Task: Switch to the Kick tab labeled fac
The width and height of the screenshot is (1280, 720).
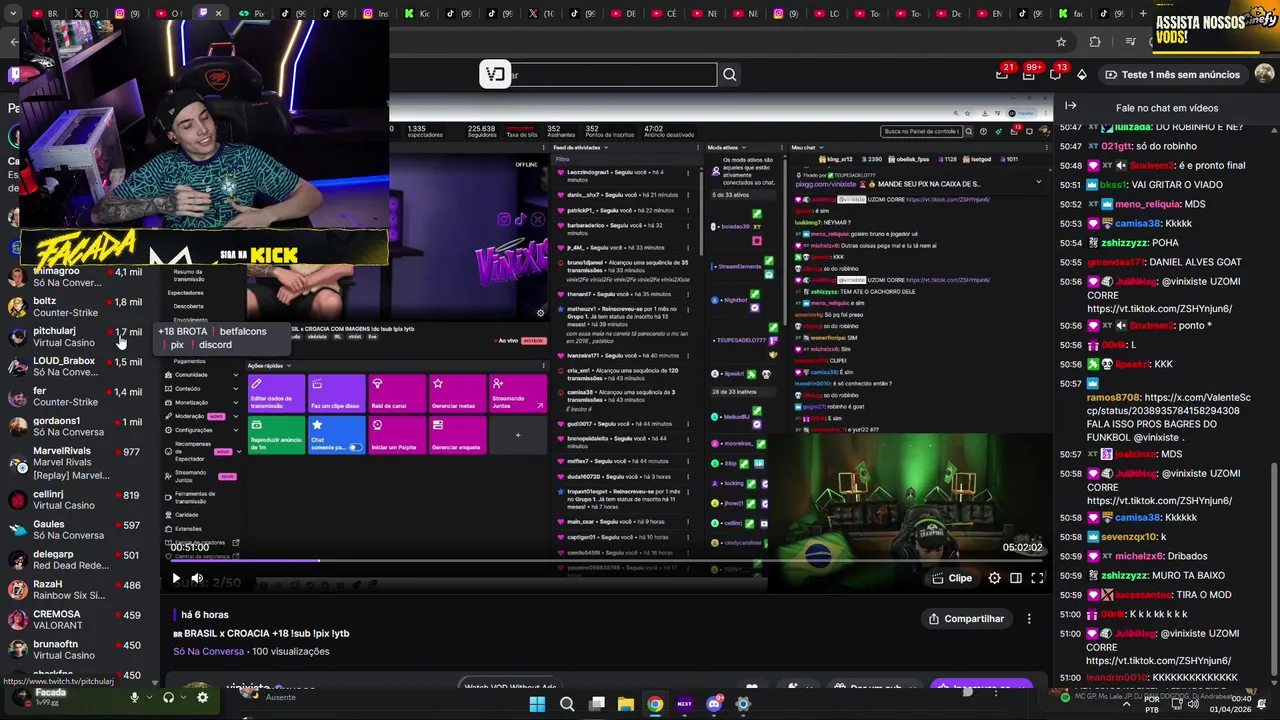Action: tap(1071, 14)
